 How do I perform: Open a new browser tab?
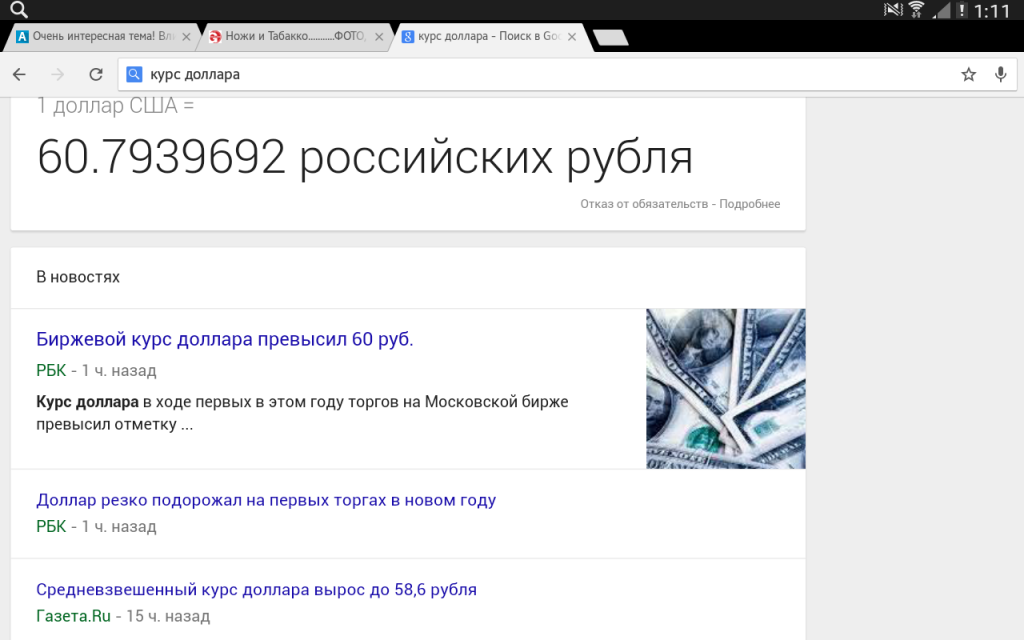point(610,37)
